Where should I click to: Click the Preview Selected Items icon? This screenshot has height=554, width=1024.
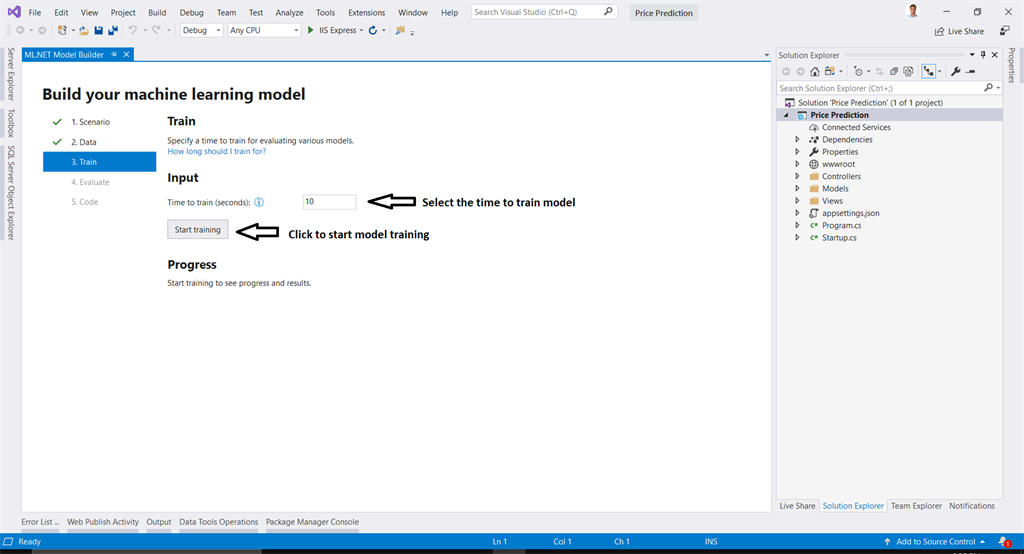(971, 71)
